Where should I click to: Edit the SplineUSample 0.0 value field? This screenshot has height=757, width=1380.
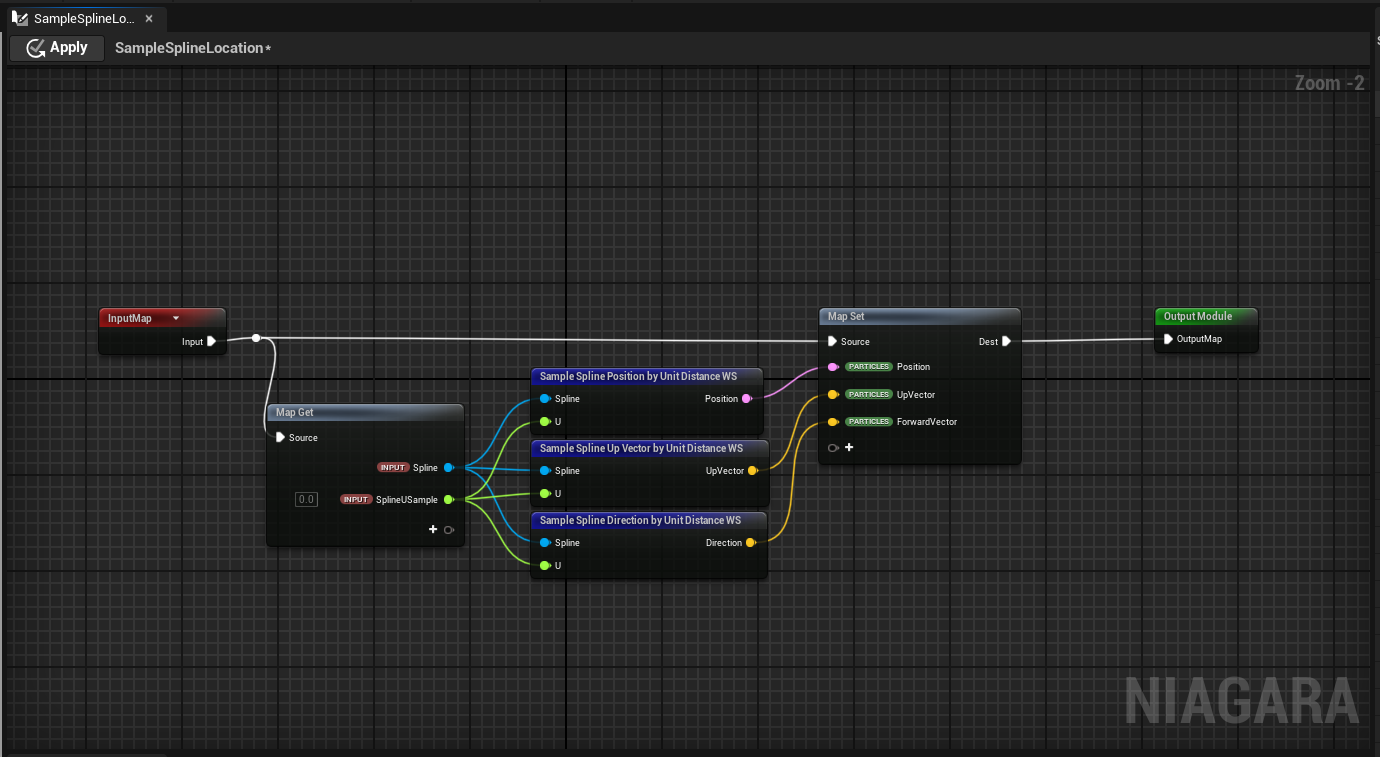point(306,500)
